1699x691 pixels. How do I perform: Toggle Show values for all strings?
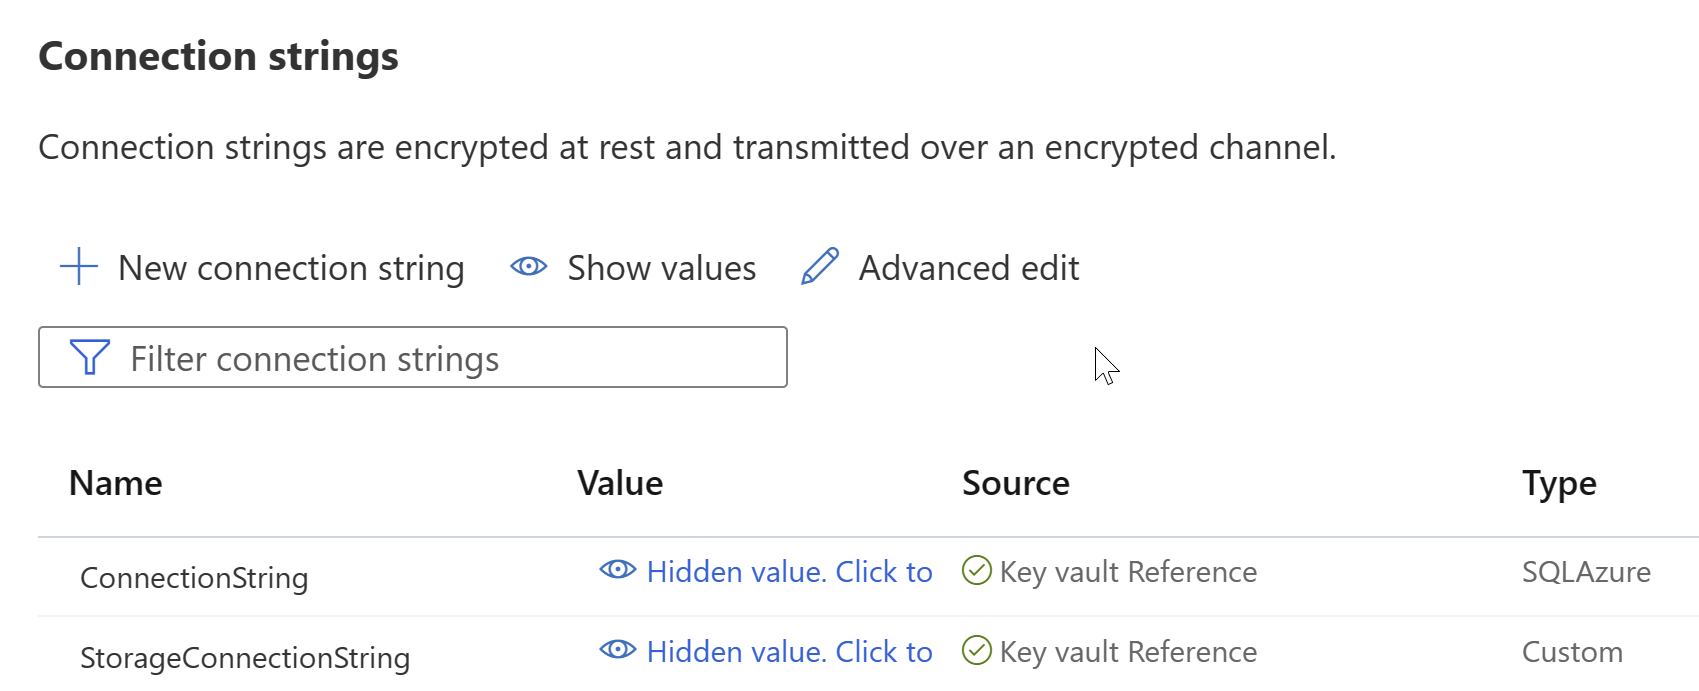(x=633, y=268)
